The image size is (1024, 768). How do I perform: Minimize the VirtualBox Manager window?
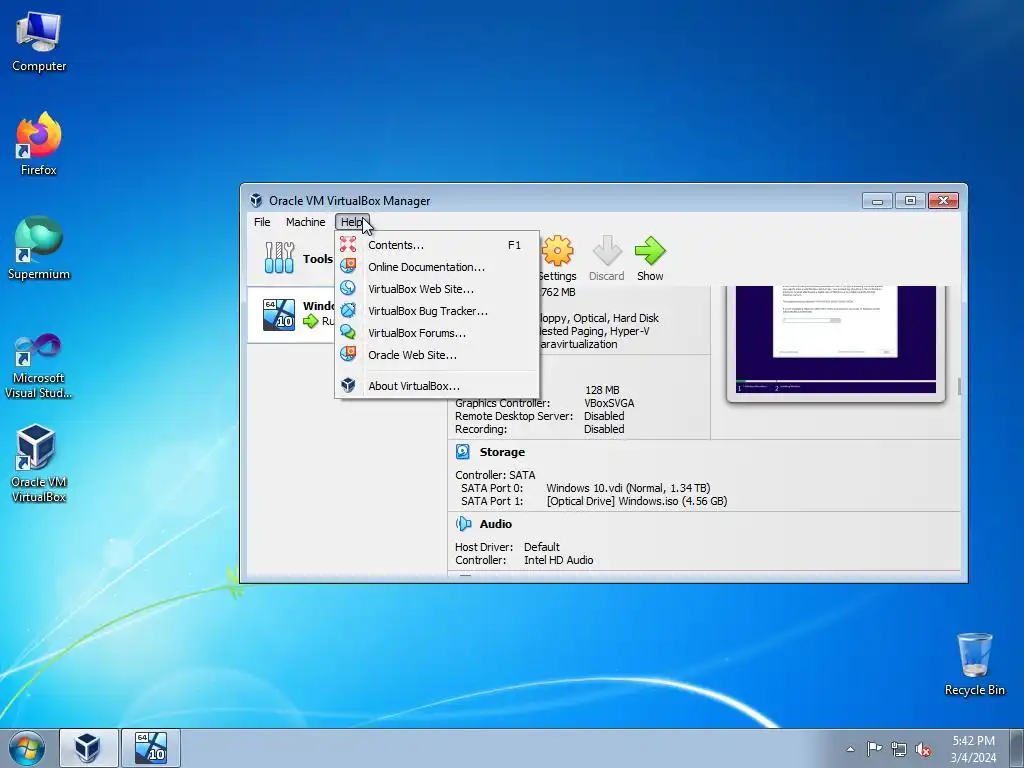coord(877,200)
